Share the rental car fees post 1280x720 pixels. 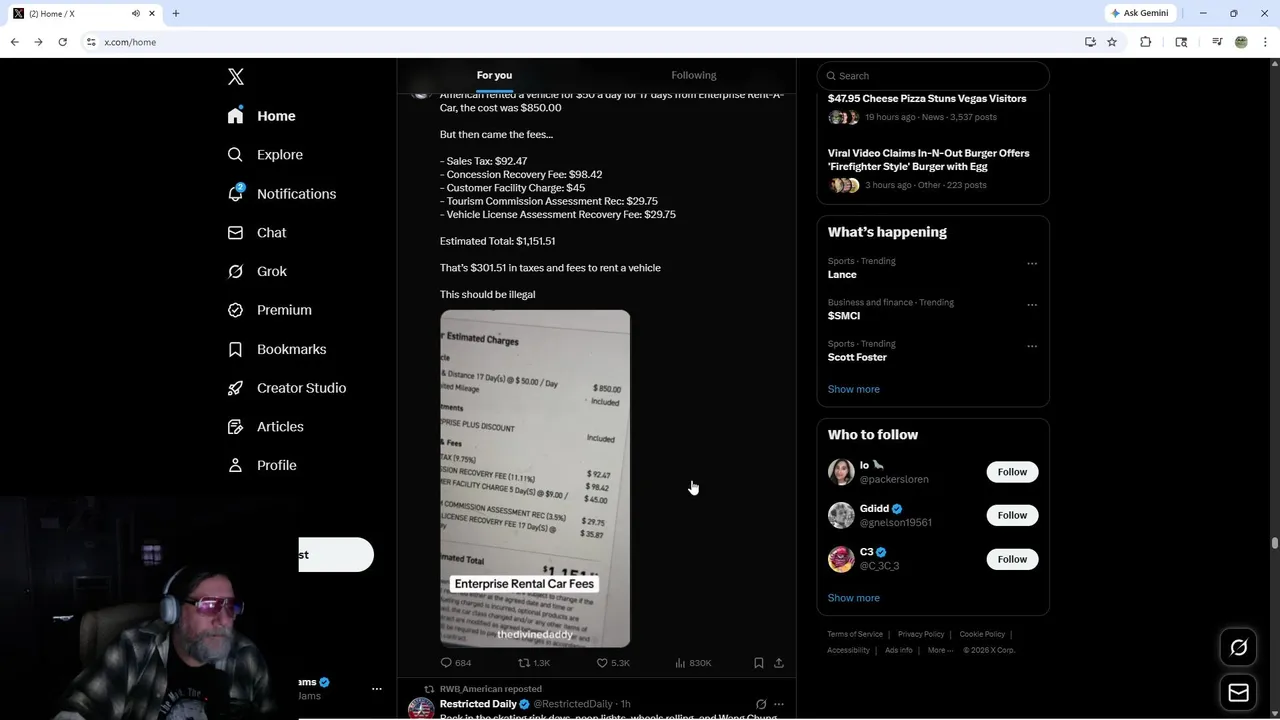click(779, 663)
